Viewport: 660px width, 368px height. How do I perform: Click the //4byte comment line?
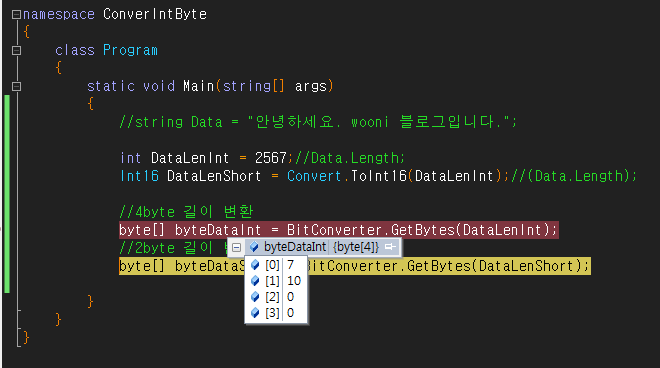[x=186, y=211]
